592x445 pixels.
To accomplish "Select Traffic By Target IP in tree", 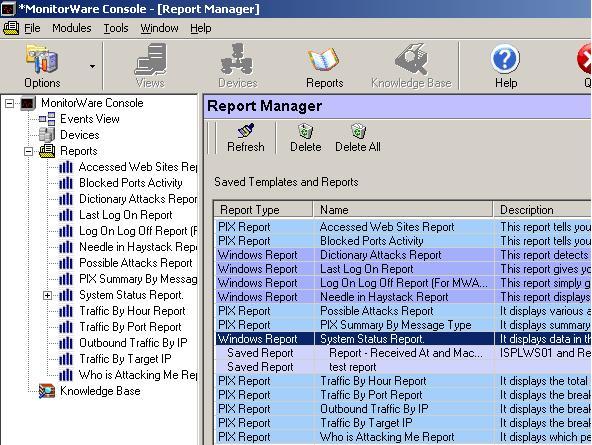I will 125,359.
